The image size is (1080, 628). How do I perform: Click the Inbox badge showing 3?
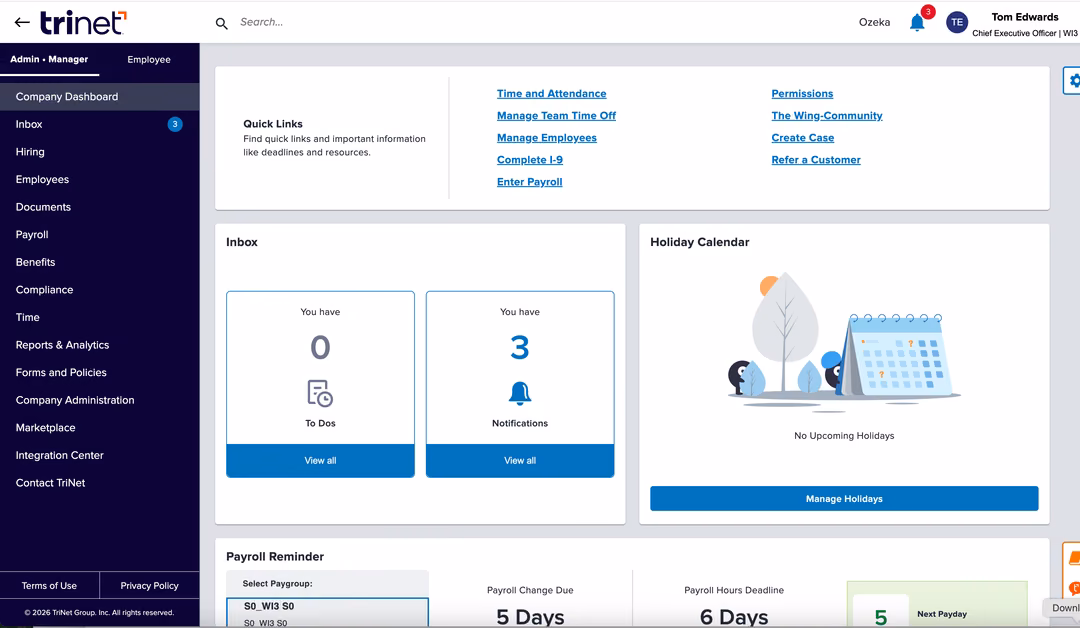click(175, 124)
